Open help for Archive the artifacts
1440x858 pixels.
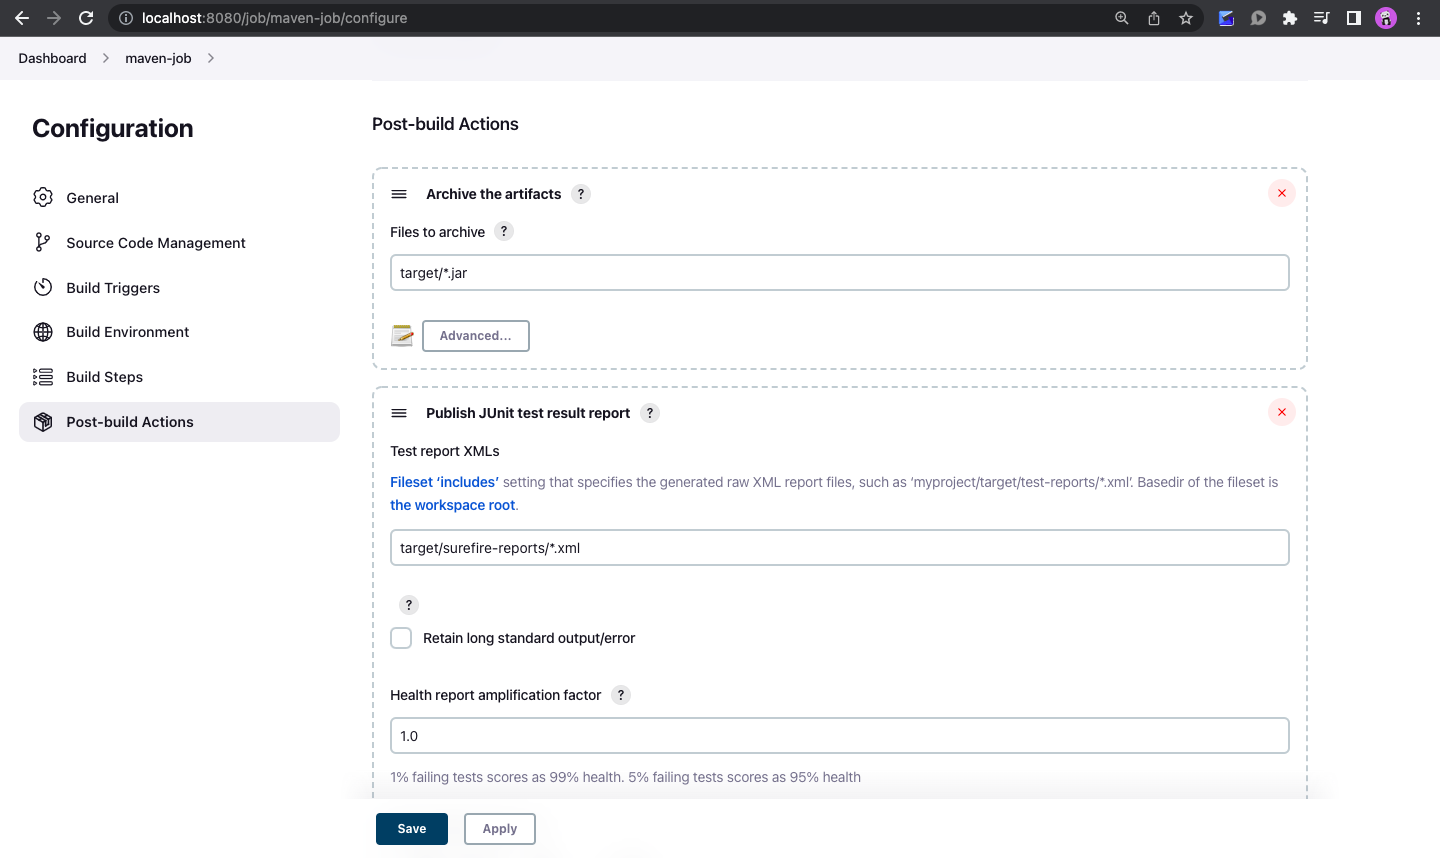pos(581,194)
